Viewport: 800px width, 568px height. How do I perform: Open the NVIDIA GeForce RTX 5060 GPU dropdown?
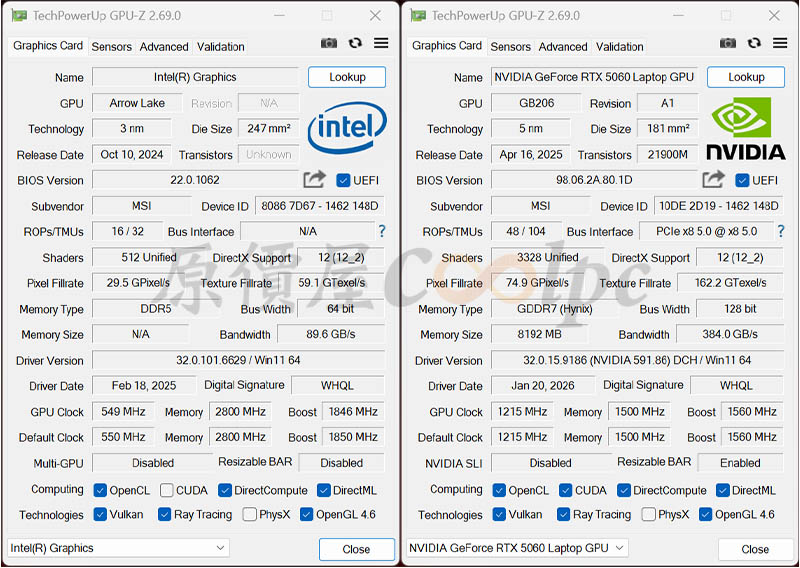click(518, 548)
